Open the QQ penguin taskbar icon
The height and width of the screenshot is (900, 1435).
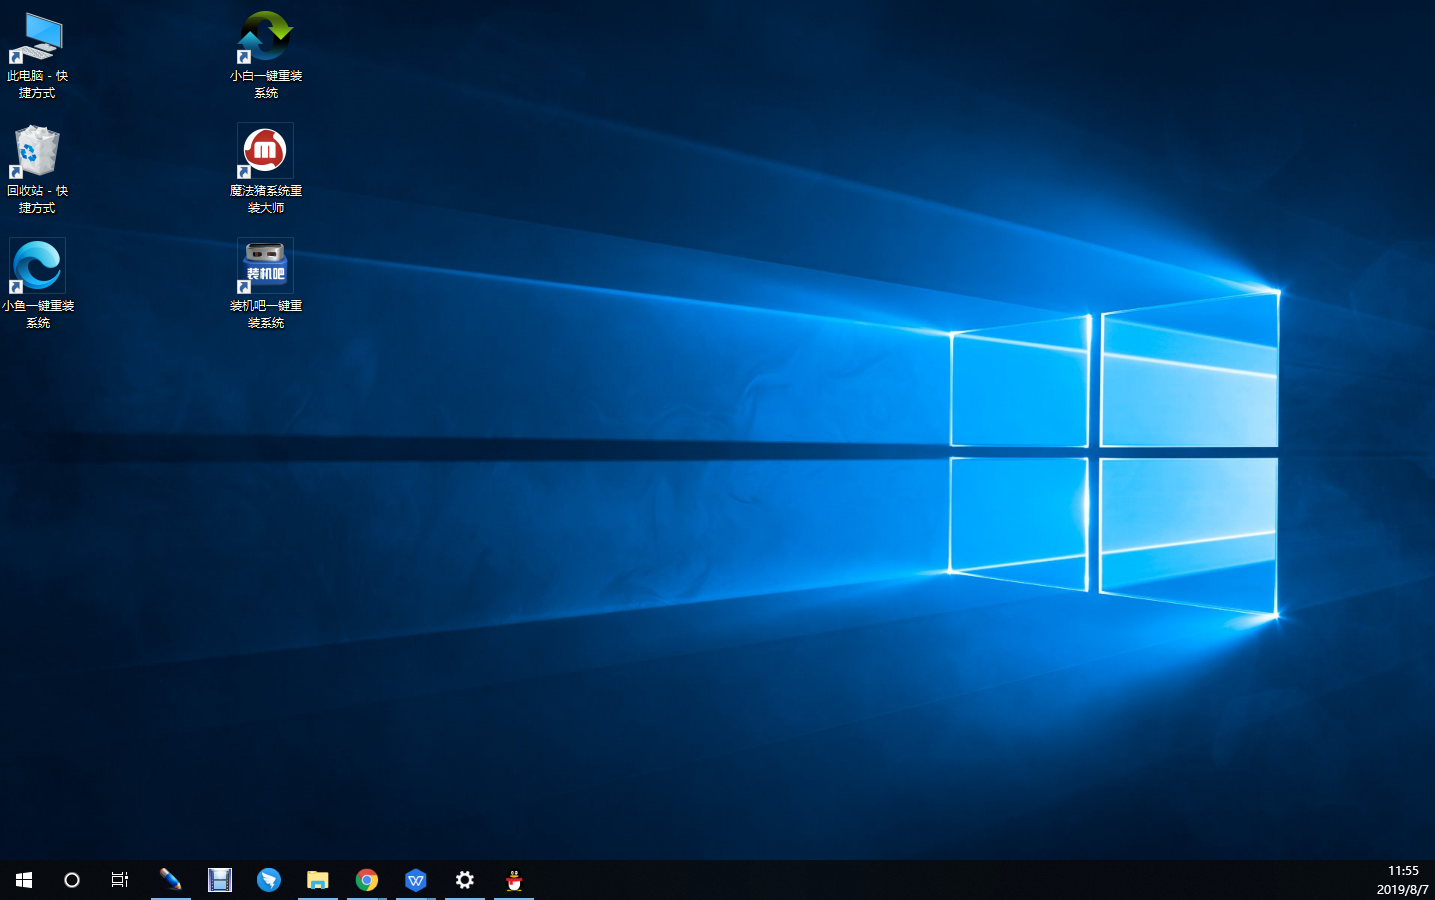click(x=514, y=880)
